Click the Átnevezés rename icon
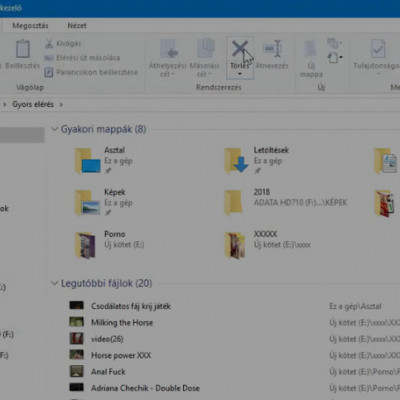Image resolution: width=400 pixels, height=400 pixels. 272,49
